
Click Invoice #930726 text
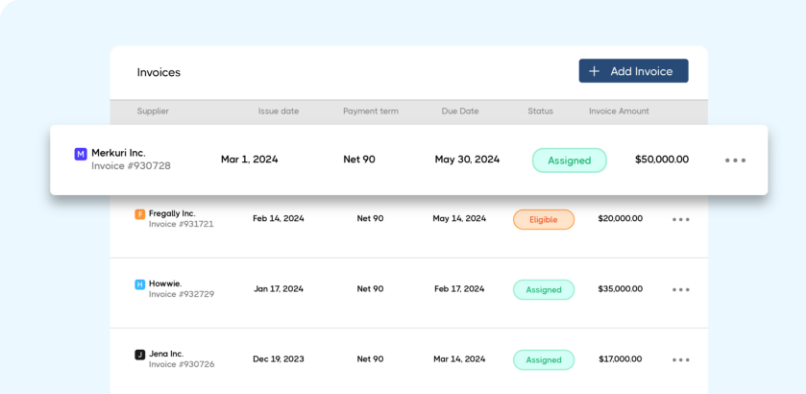click(182, 365)
